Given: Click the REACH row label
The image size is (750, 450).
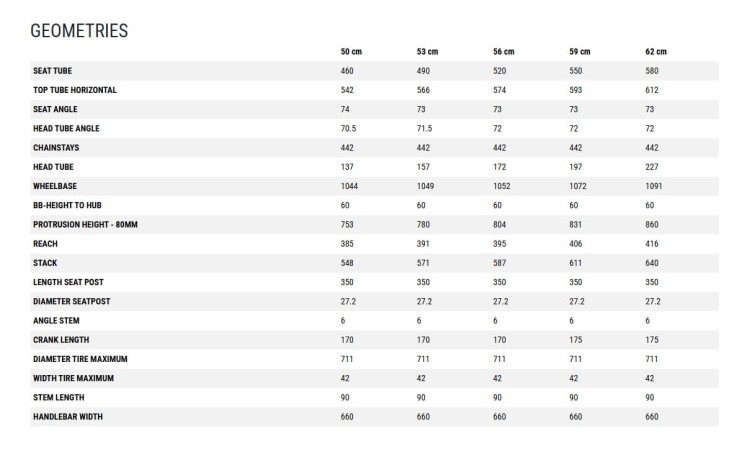Looking at the screenshot, I should click(45, 244).
